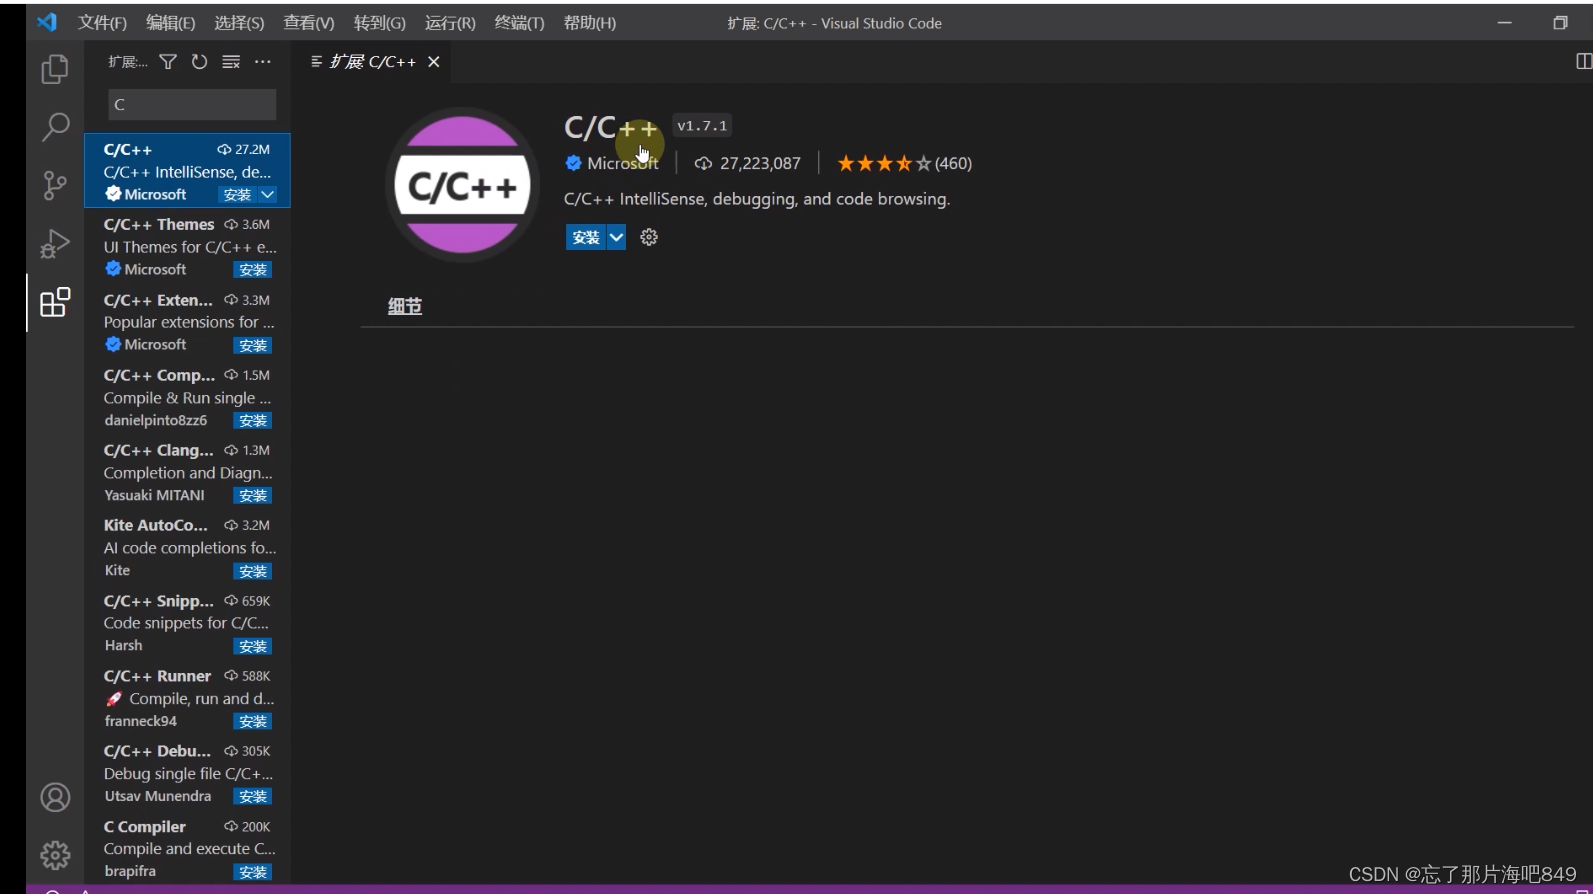
Task: Open extensions view more actions
Action: click(263, 62)
